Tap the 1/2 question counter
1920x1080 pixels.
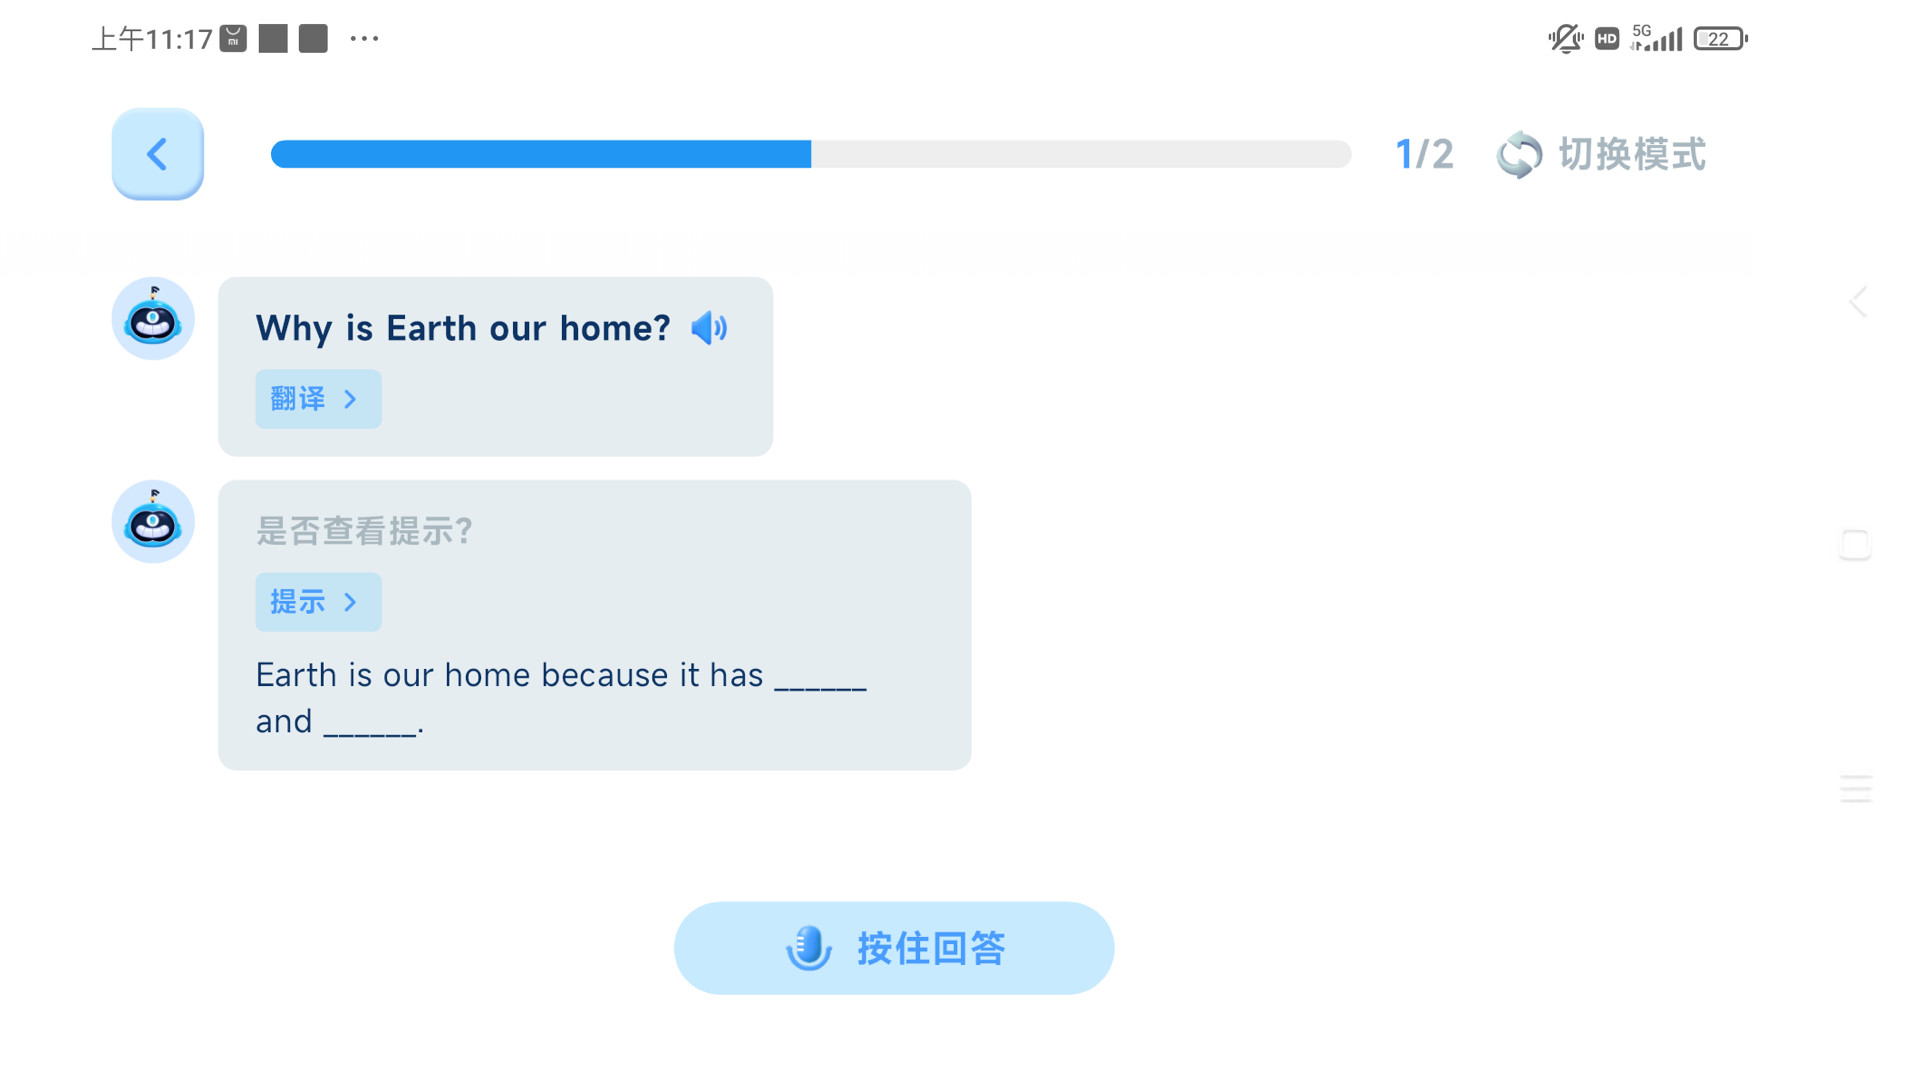coord(1424,155)
